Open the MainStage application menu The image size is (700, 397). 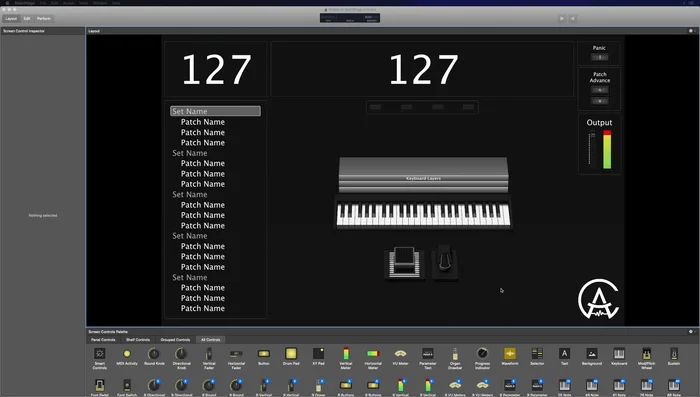pos(25,3)
